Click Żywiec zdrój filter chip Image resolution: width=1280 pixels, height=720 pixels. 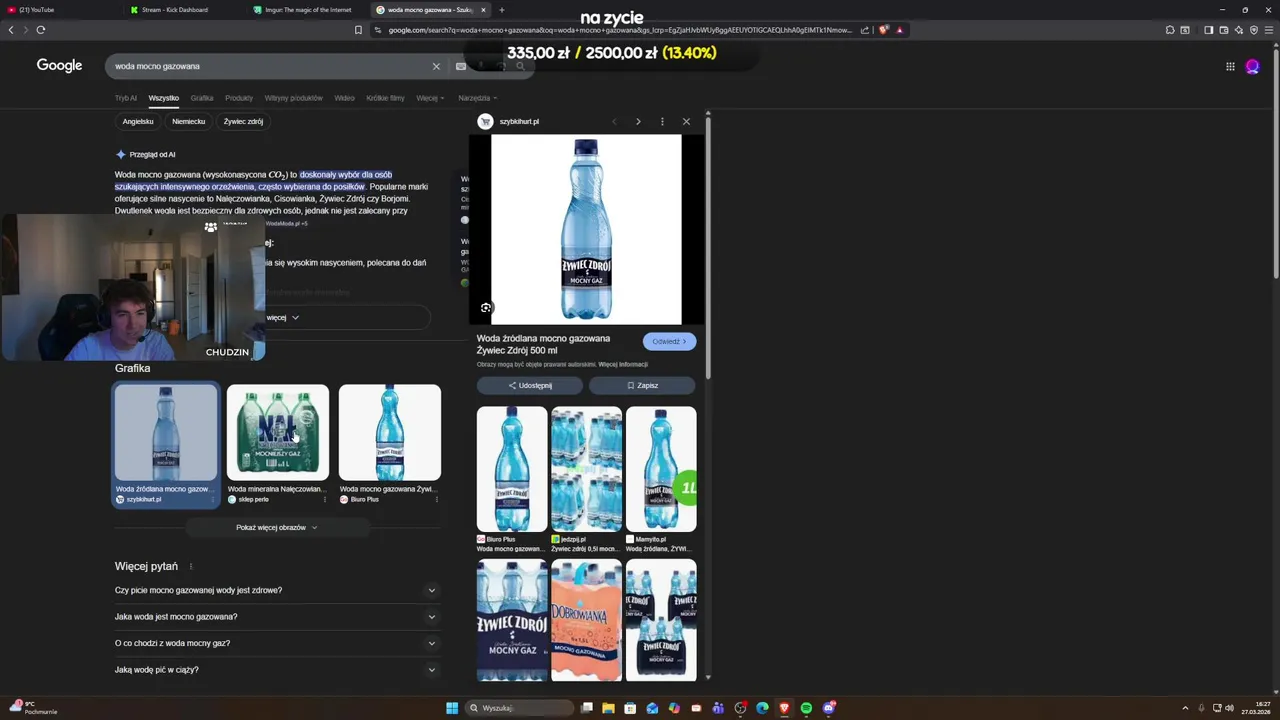coord(243,121)
